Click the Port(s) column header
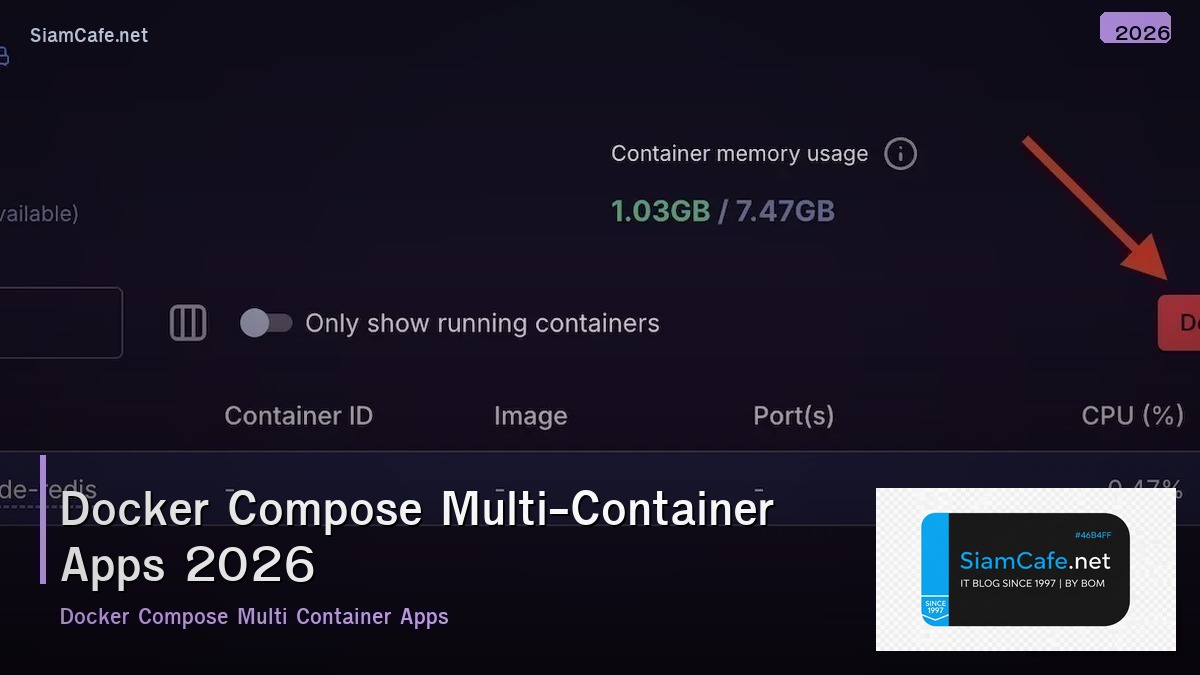 click(793, 415)
